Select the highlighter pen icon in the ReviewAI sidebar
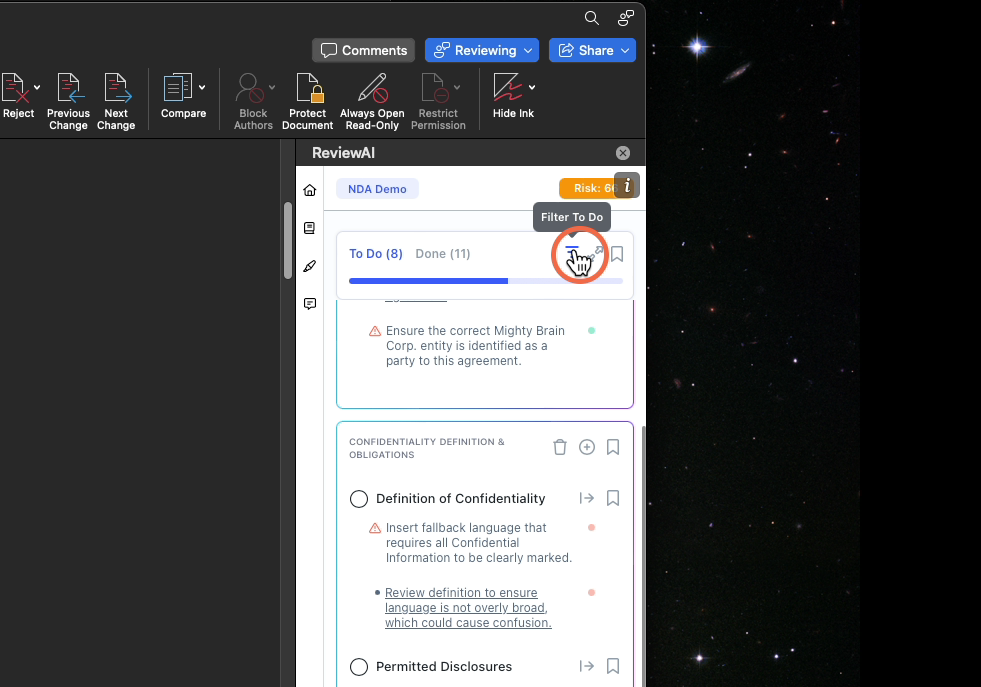The width and height of the screenshot is (981, 687). 310,266
